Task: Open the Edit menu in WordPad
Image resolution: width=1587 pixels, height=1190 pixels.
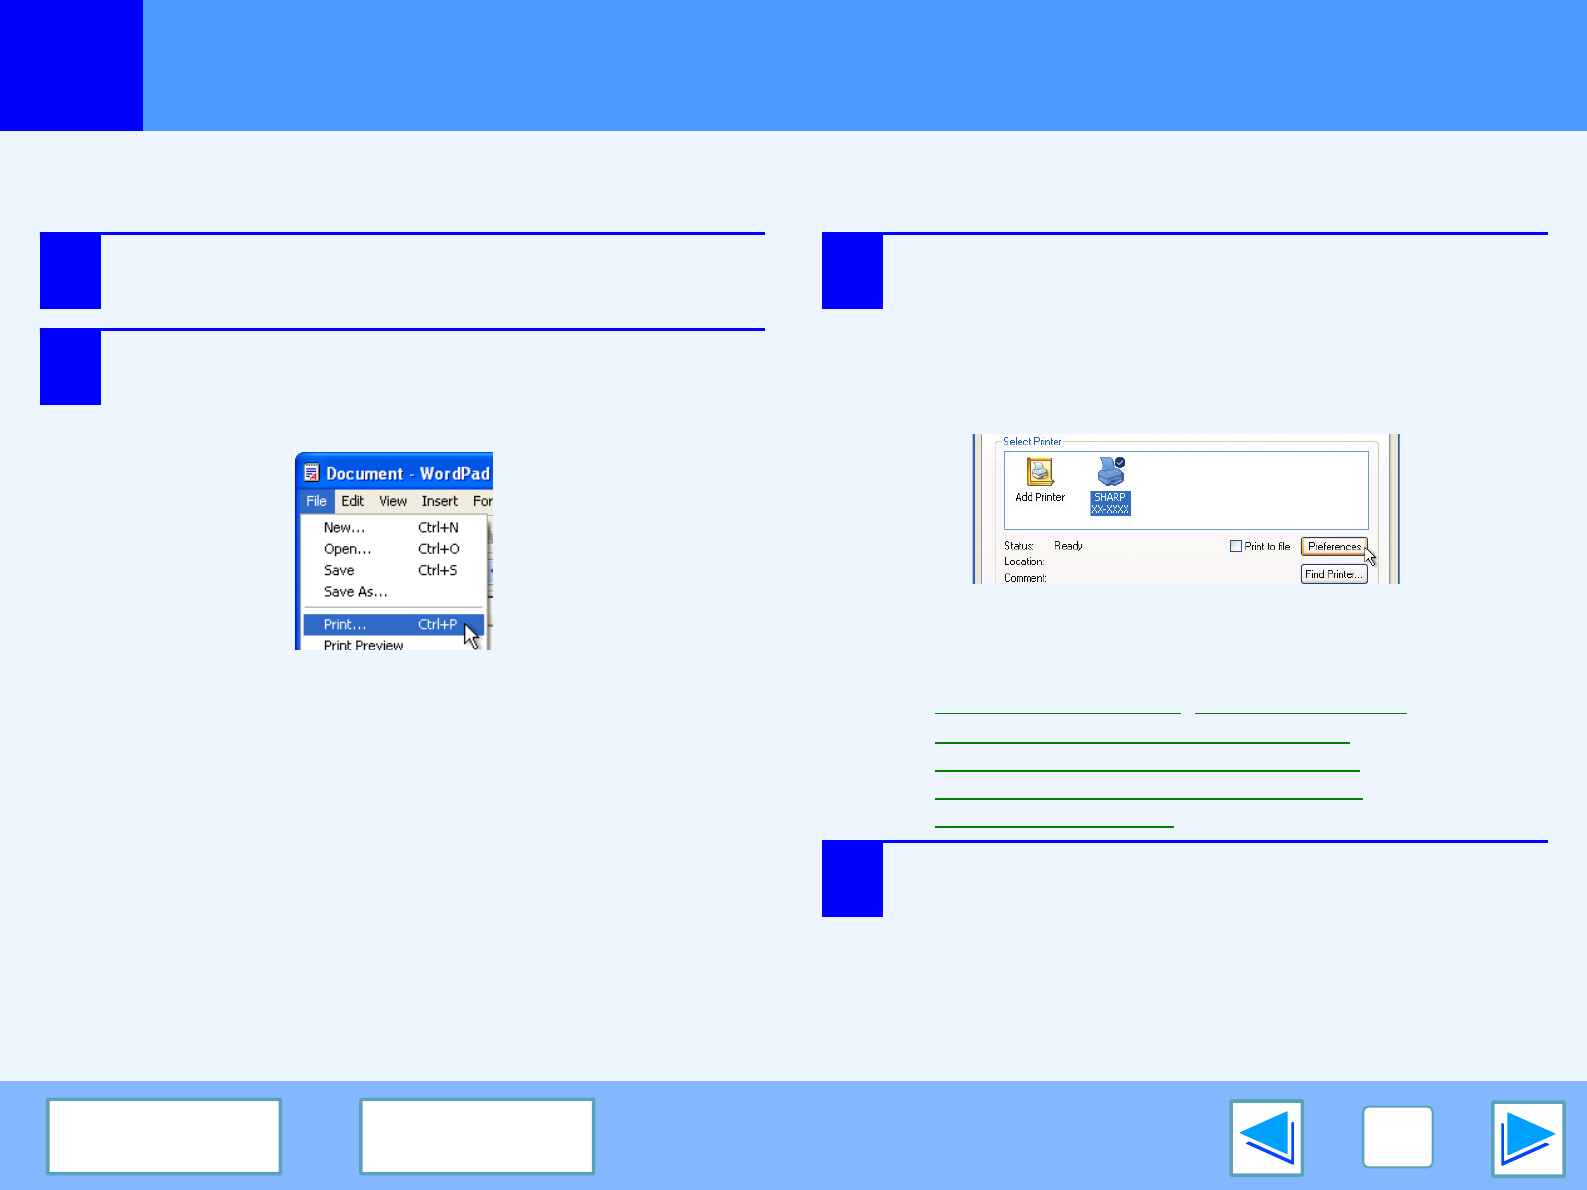Action: point(352,501)
